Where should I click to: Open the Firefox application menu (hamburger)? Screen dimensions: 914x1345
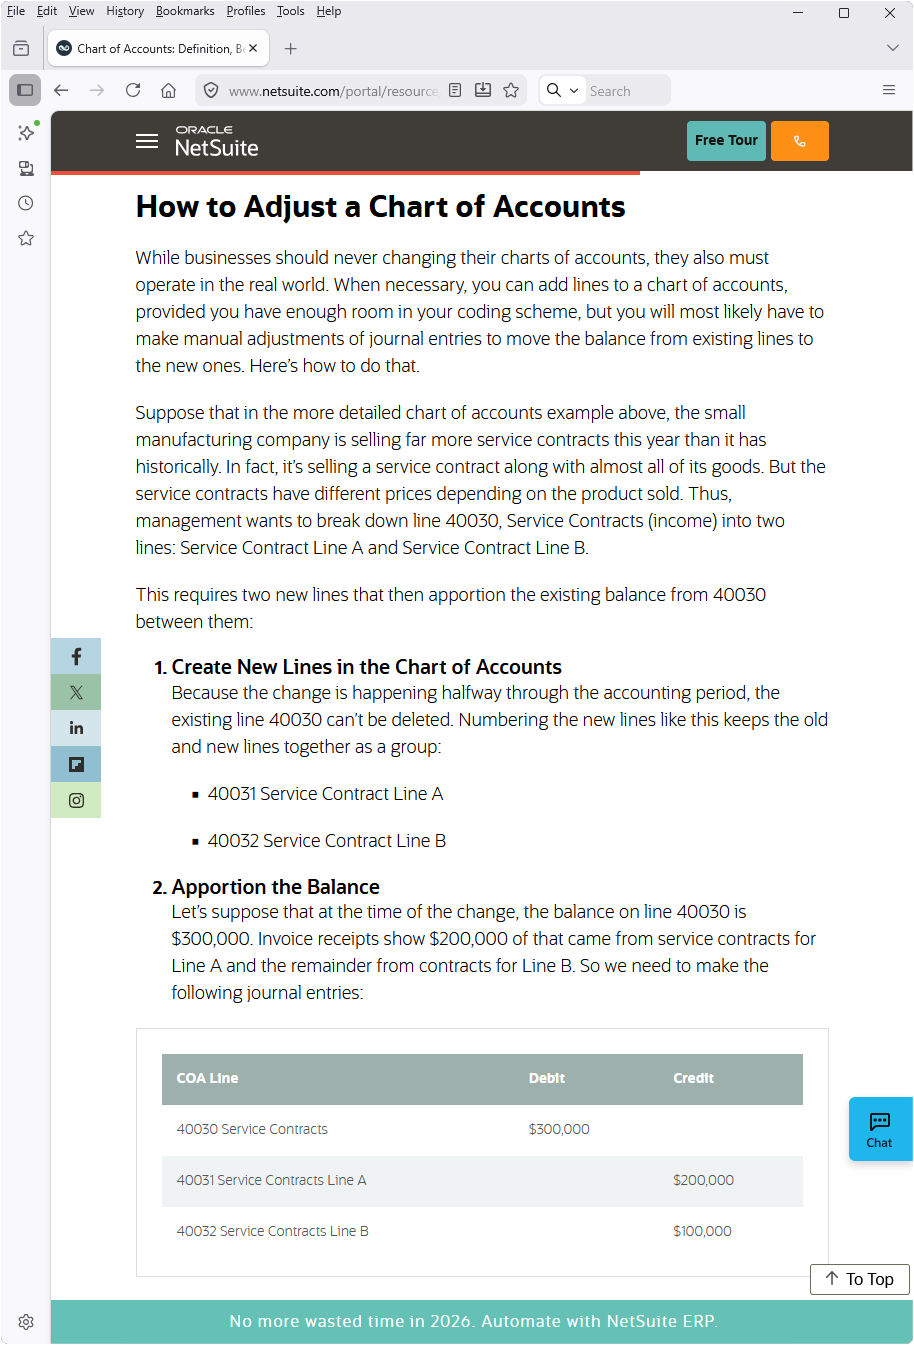point(889,90)
